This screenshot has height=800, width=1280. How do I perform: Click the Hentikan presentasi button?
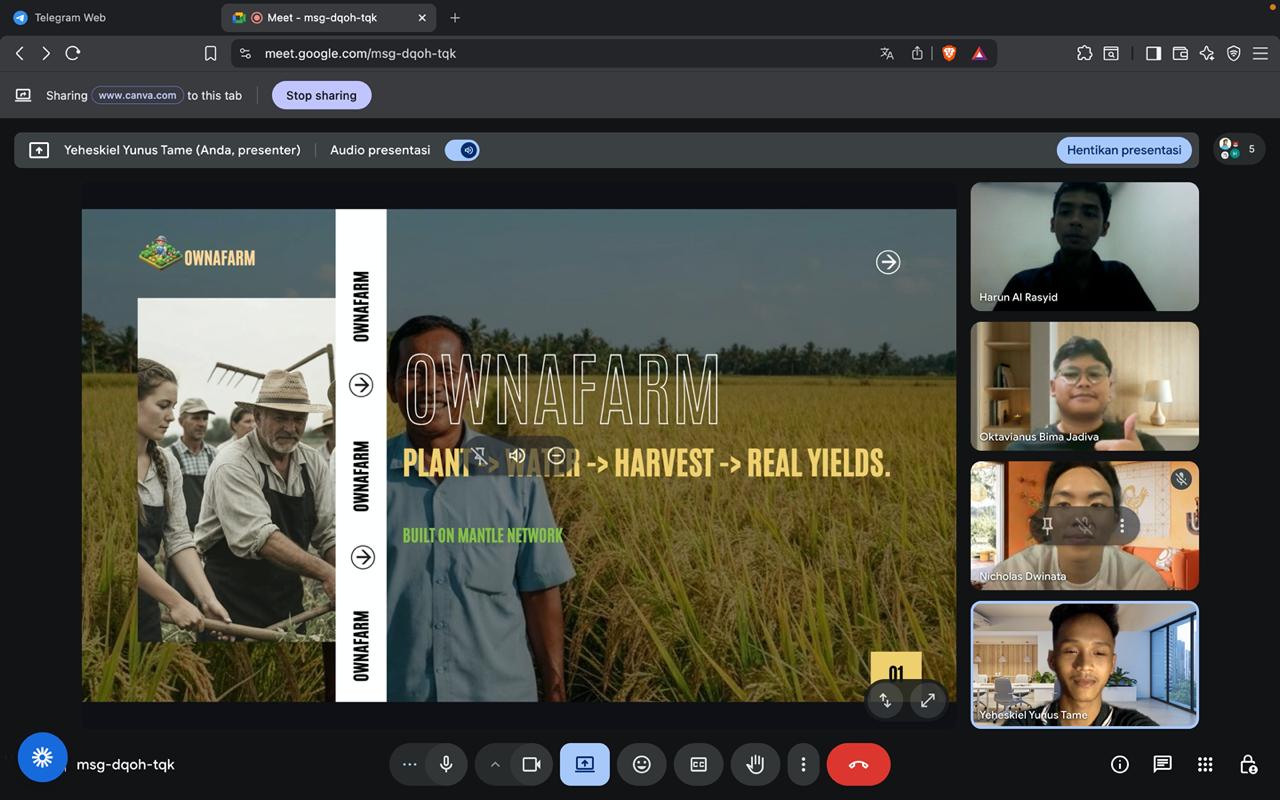[1123, 150]
